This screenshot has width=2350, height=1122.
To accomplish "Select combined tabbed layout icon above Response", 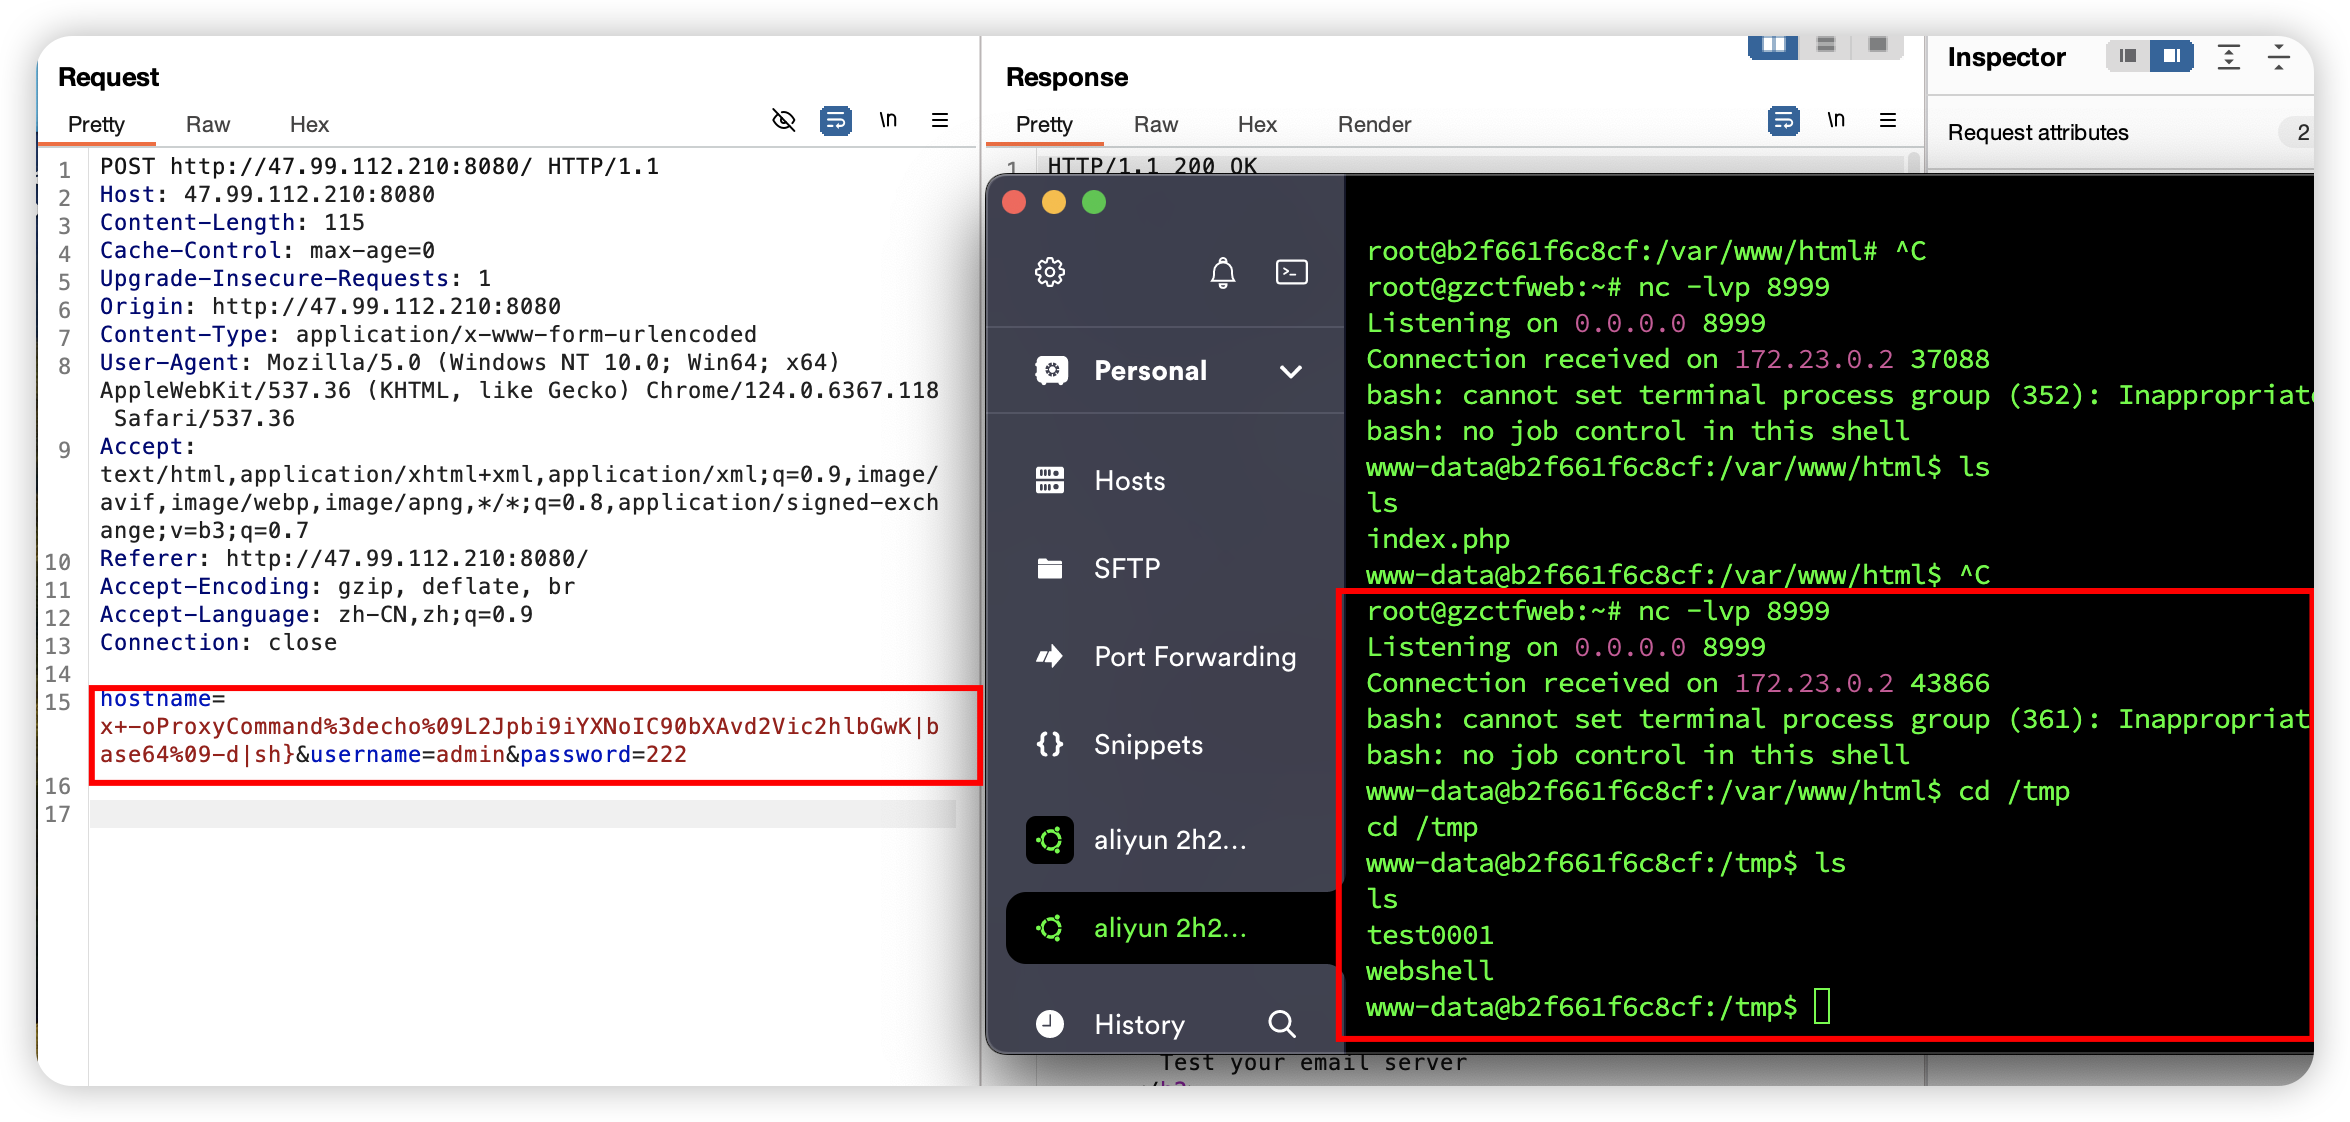I will tap(1878, 45).
